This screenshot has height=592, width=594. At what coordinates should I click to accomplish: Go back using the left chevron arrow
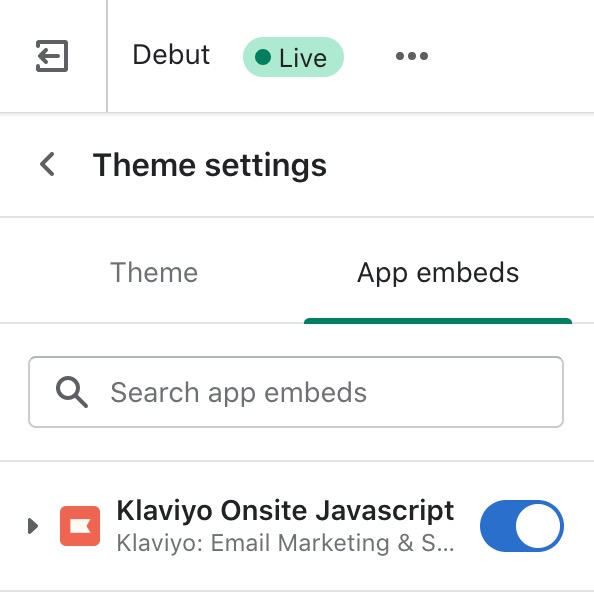click(x=47, y=164)
